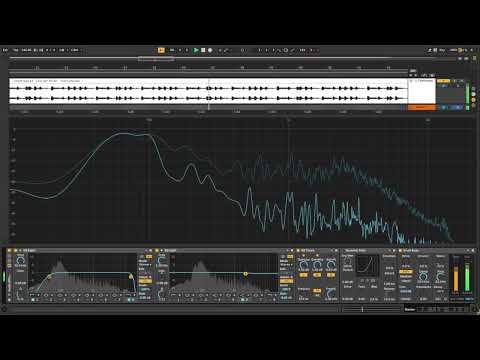The height and width of the screenshot is (360, 480).
Task: Select the last band node on first EQ curve
Action: (x=131, y=276)
